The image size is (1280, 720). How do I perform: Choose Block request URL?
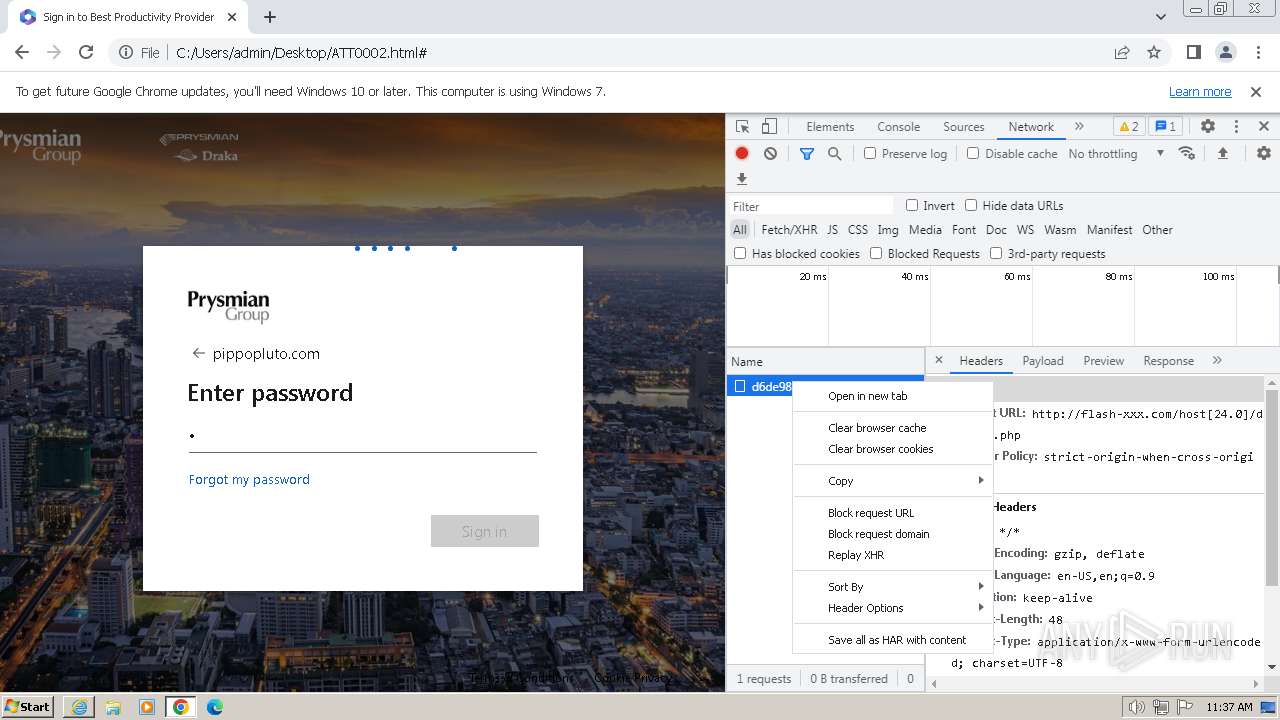click(893, 513)
